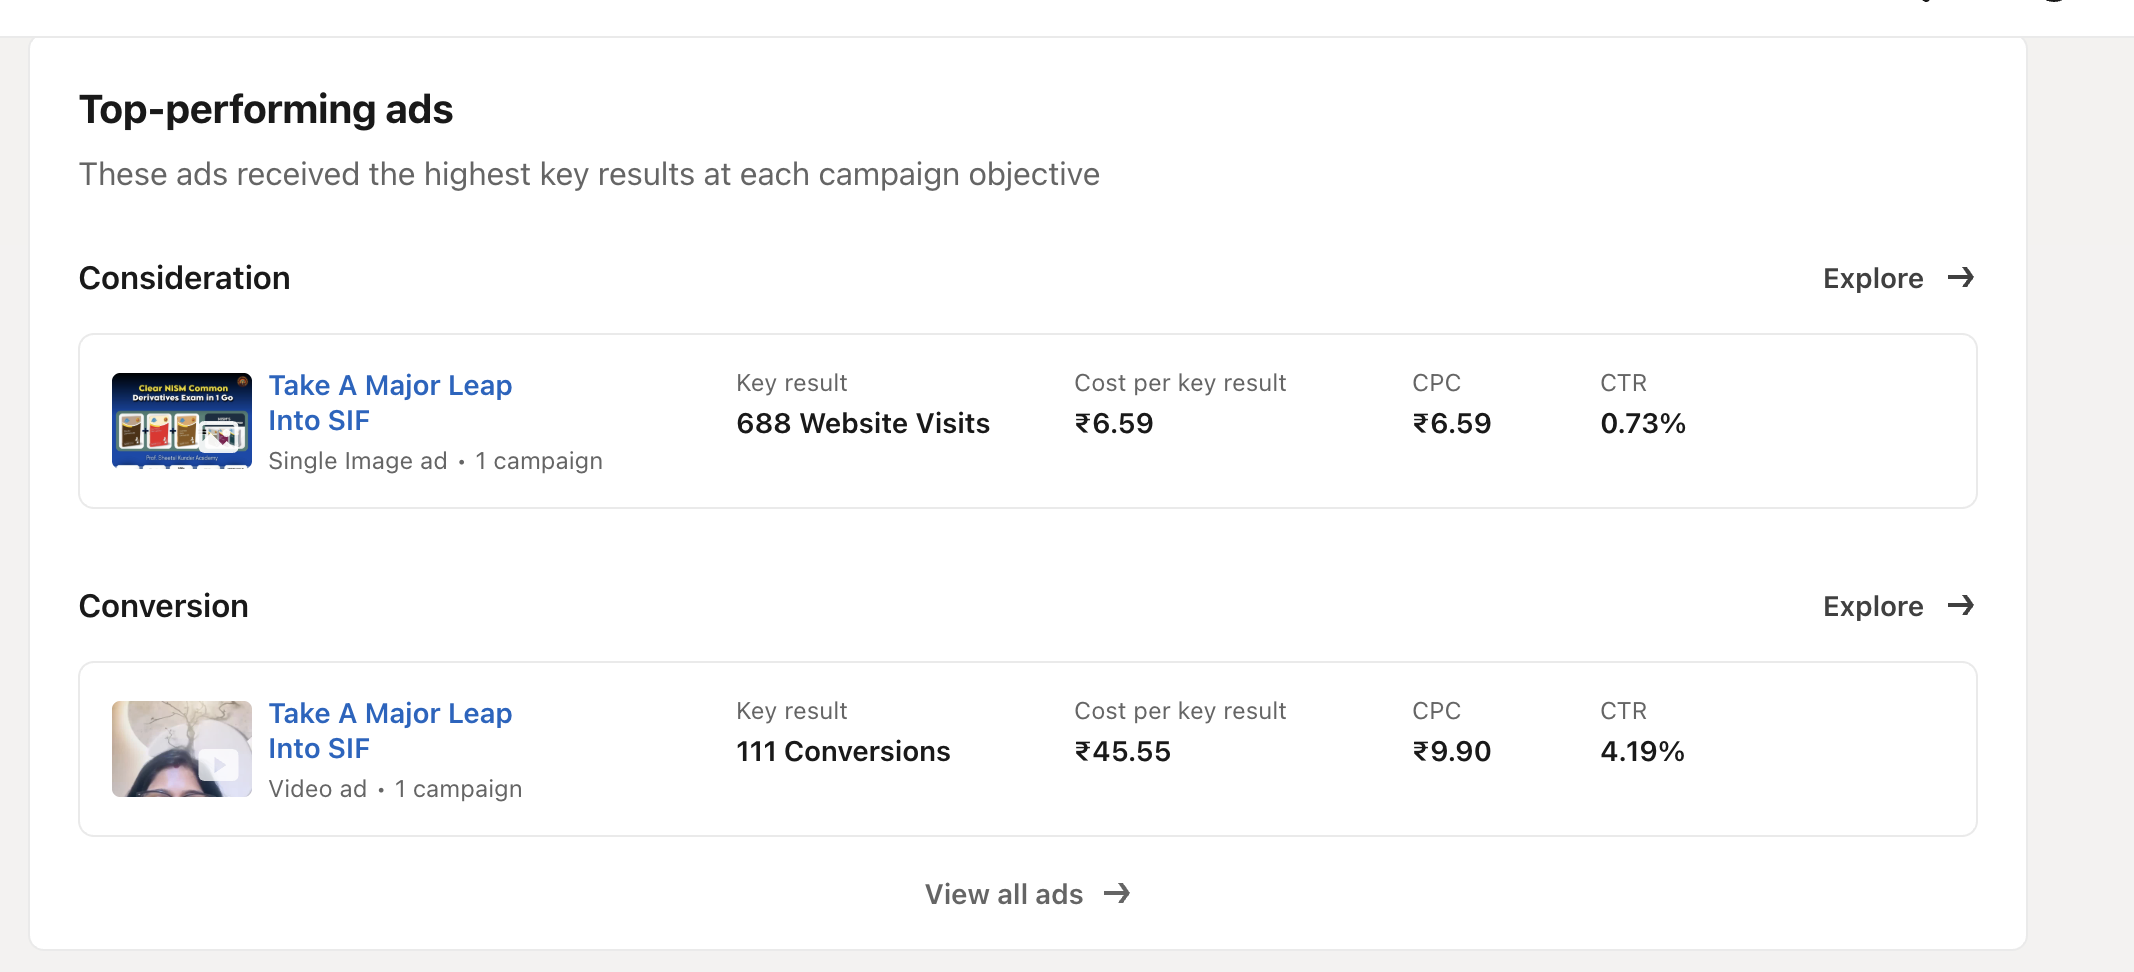This screenshot has width=2134, height=972.
Task: Click the play icon on the video ad thumbnail
Action: click(x=218, y=765)
